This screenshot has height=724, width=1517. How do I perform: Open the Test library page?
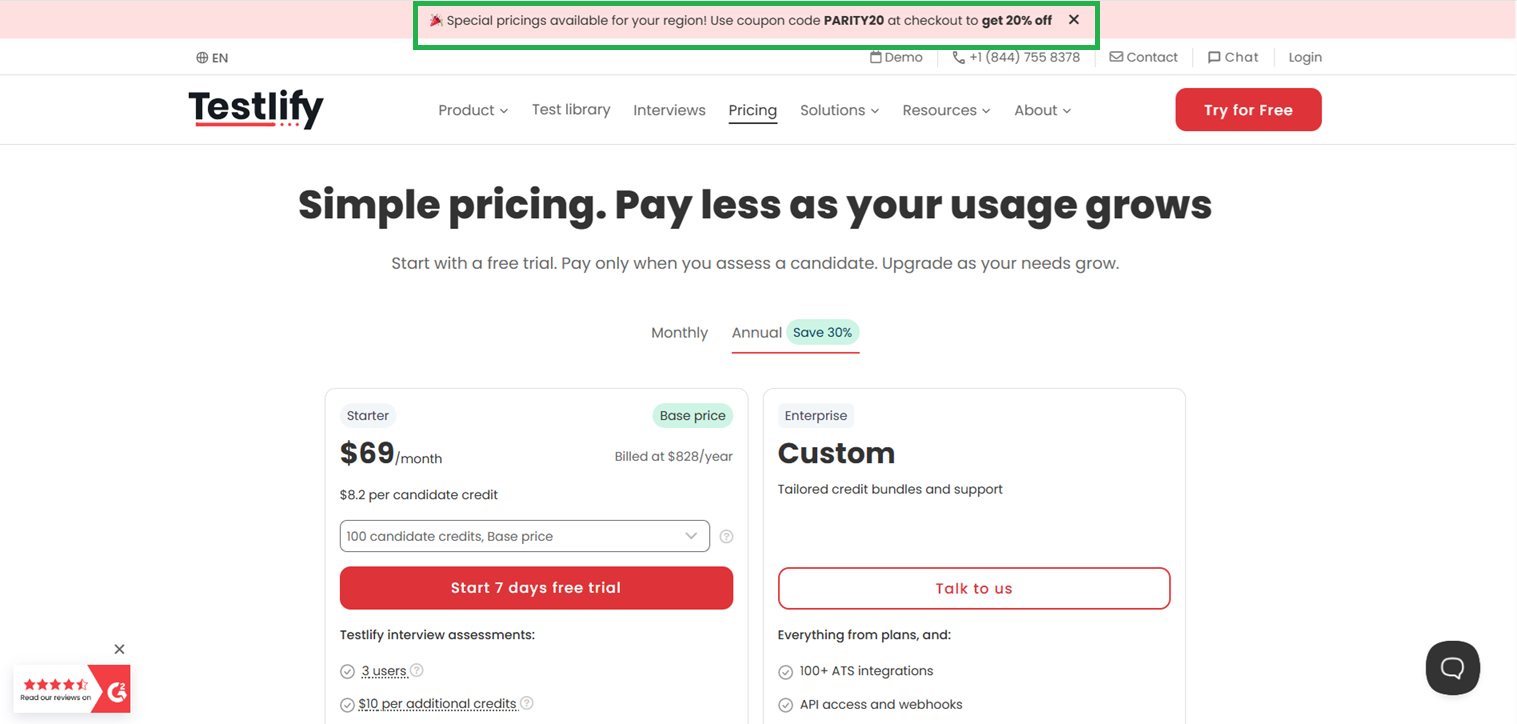(571, 110)
